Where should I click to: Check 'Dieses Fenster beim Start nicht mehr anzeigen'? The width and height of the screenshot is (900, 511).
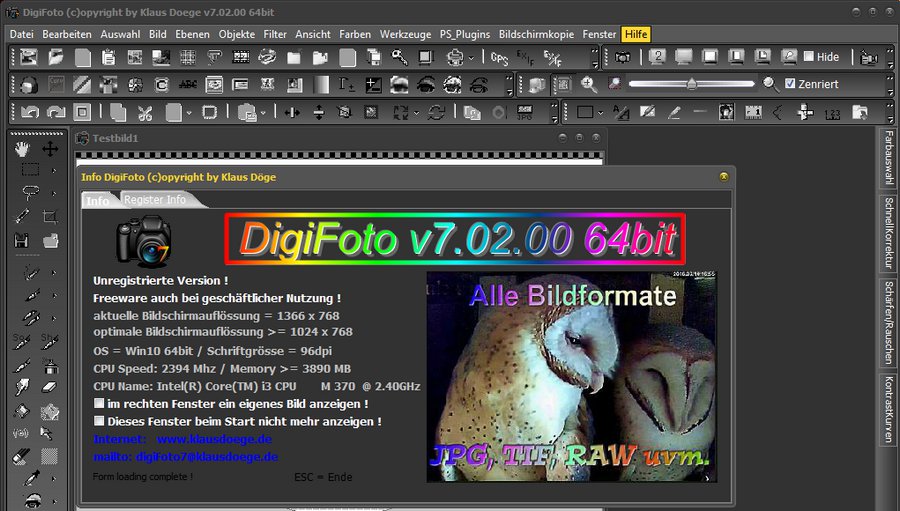tap(99, 421)
